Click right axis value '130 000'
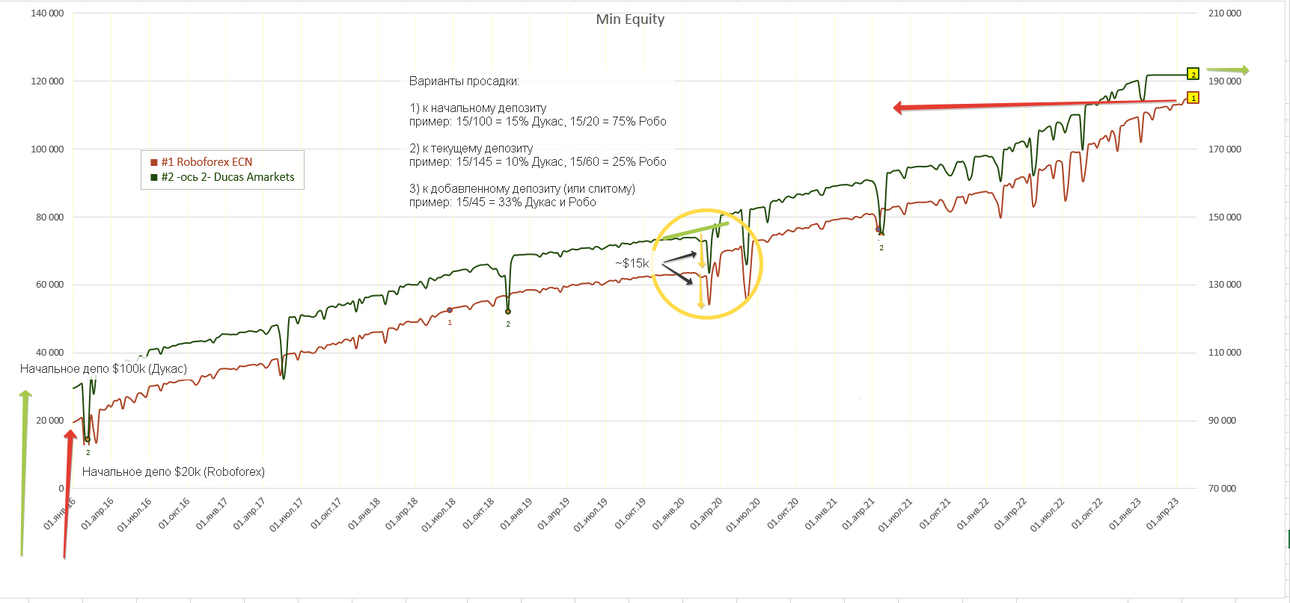The width and height of the screenshot is (1290, 603). point(1226,285)
